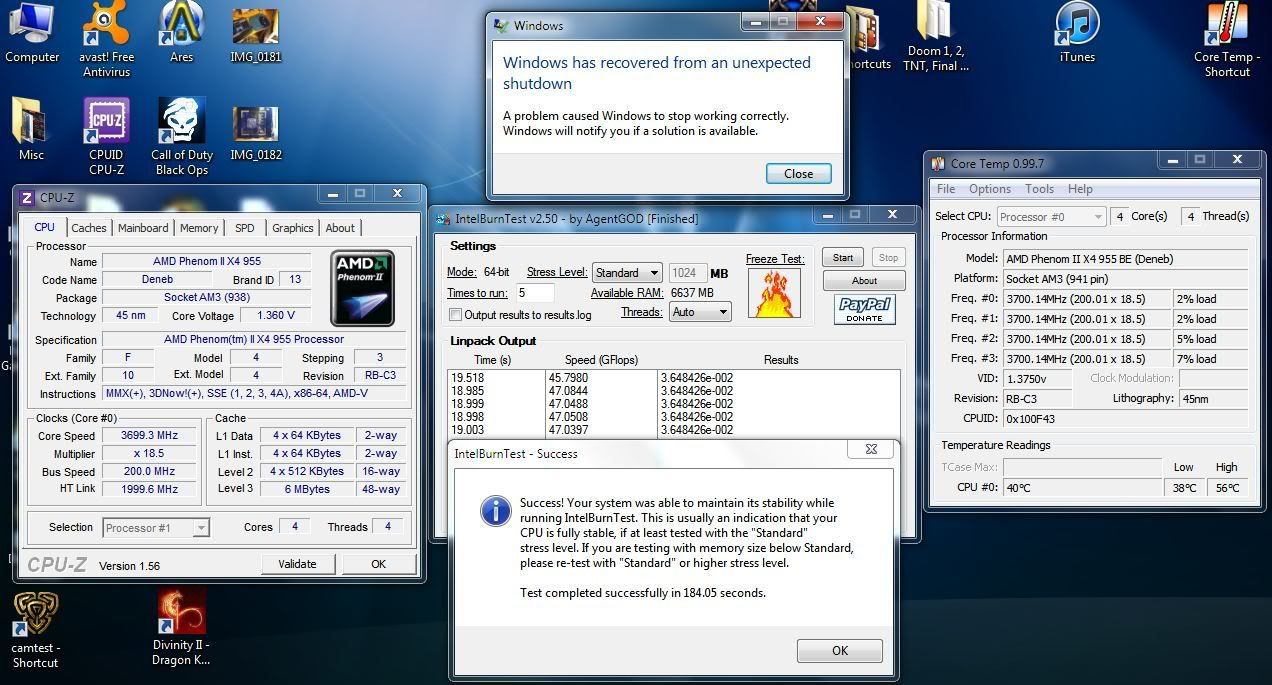Screen dimensions: 1272x685
Task: Click the Core Voltage value 1.360 V
Action: (x=276, y=316)
